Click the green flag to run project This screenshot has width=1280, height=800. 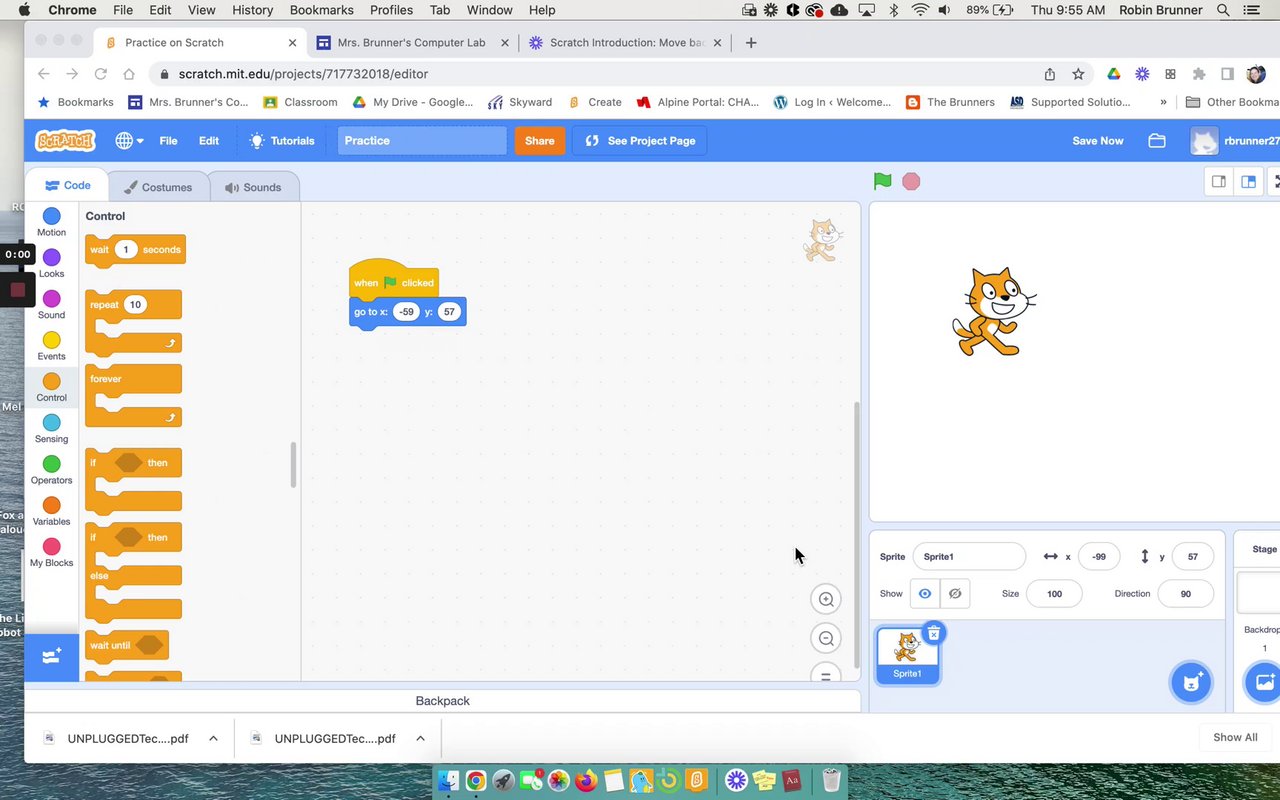click(x=882, y=181)
